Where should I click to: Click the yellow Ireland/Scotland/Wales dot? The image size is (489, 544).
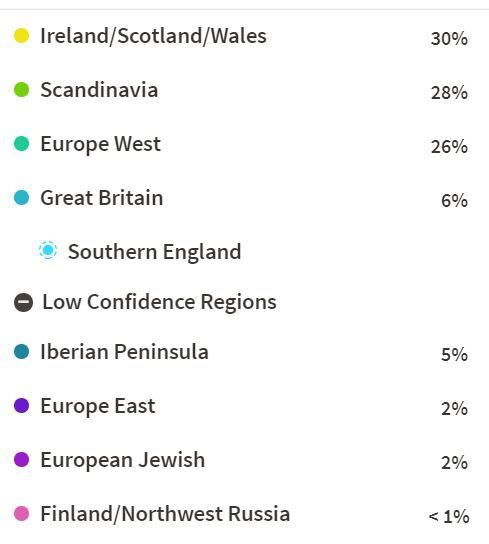tap(22, 36)
